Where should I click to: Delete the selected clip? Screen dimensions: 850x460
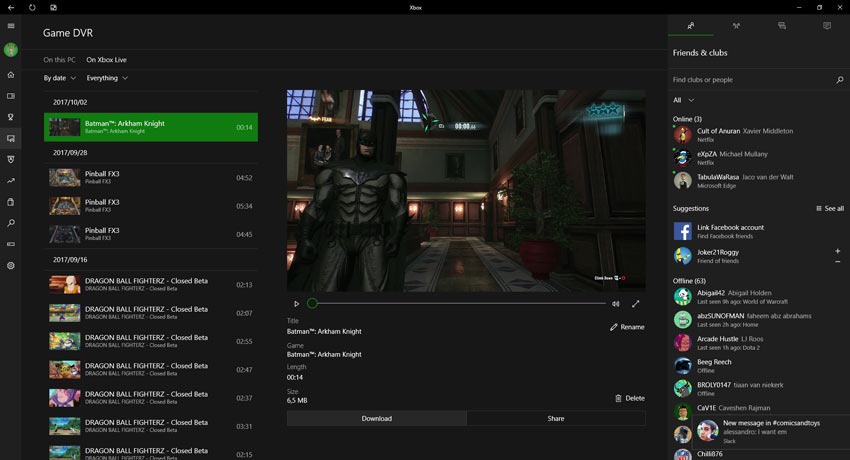(630, 398)
